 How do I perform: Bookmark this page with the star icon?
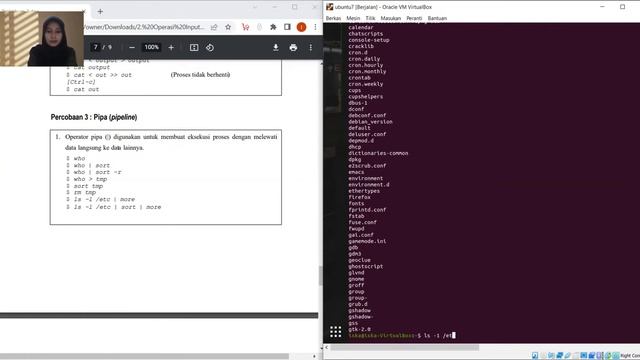click(x=228, y=27)
